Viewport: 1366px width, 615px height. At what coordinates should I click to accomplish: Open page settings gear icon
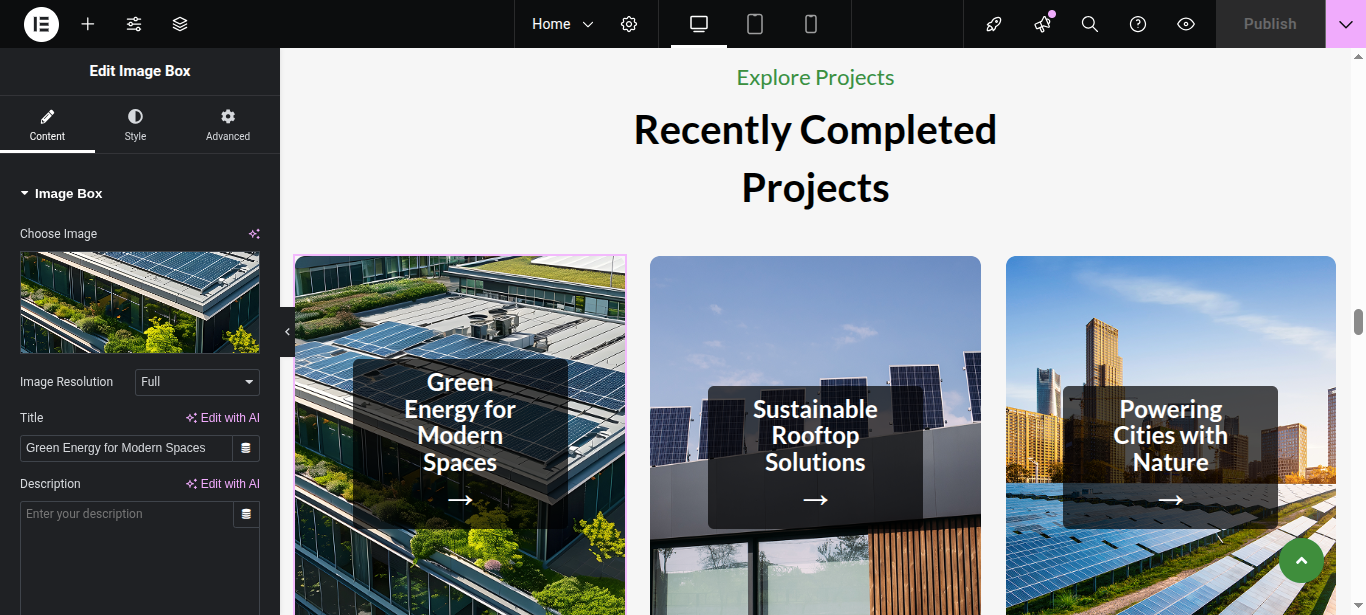(629, 24)
